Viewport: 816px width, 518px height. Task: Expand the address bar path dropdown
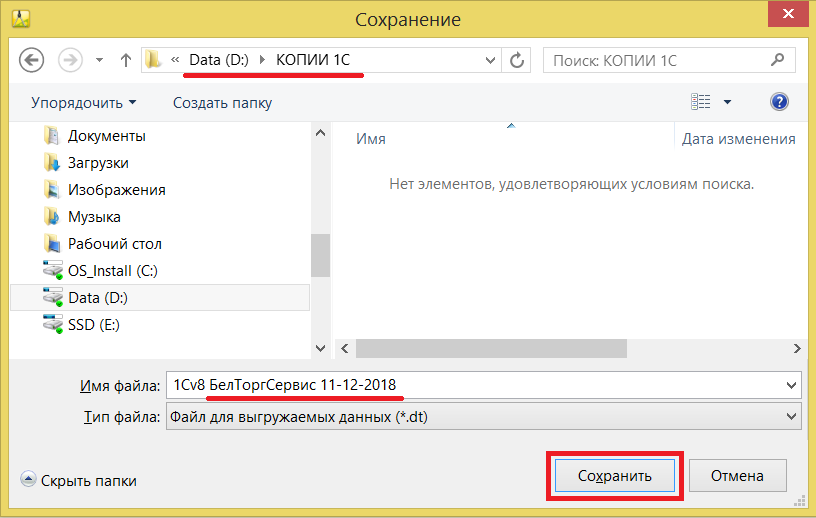[490, 60]
